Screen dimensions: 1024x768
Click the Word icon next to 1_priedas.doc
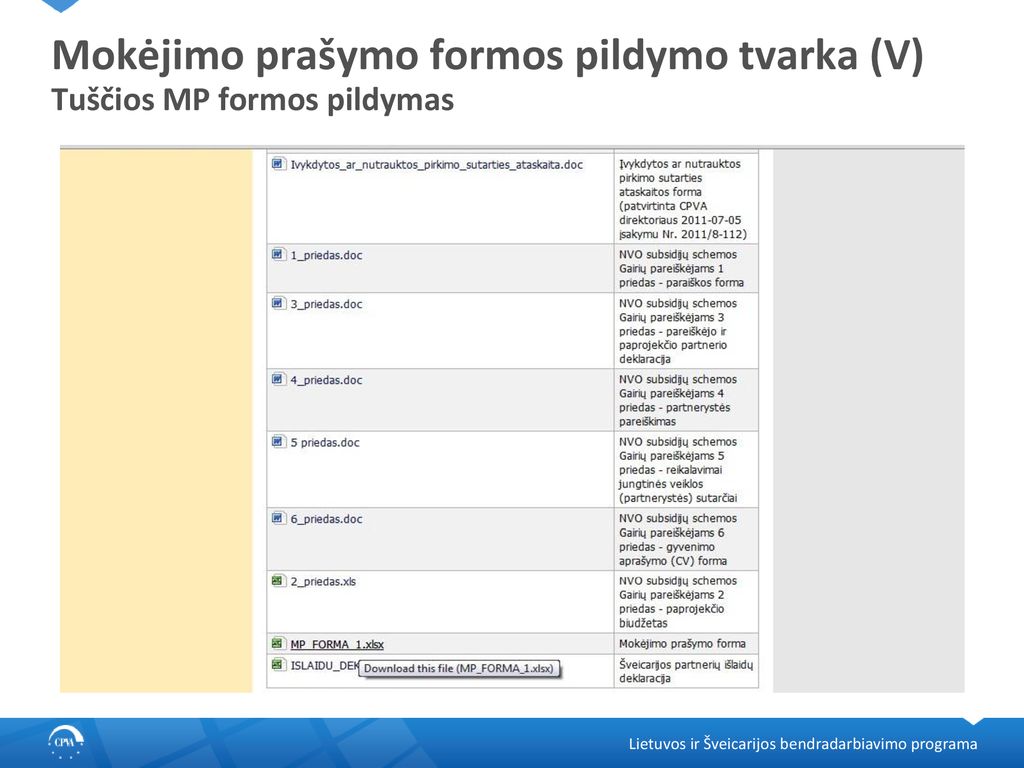pos(279,254)
